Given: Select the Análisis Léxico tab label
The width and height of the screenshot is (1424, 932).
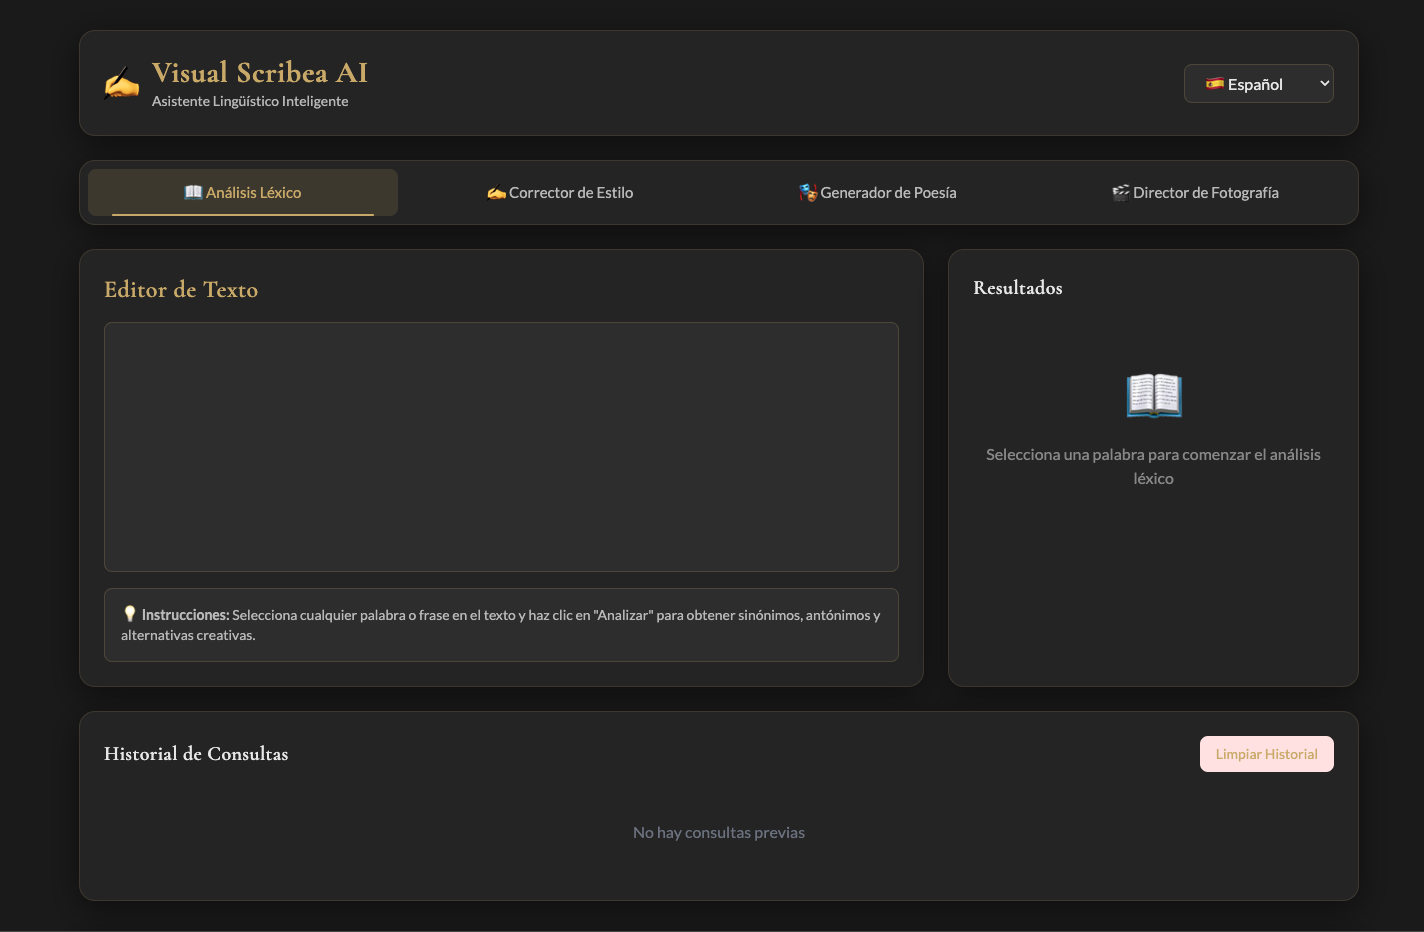Looking at the screenshot, I should coord(254,193).
